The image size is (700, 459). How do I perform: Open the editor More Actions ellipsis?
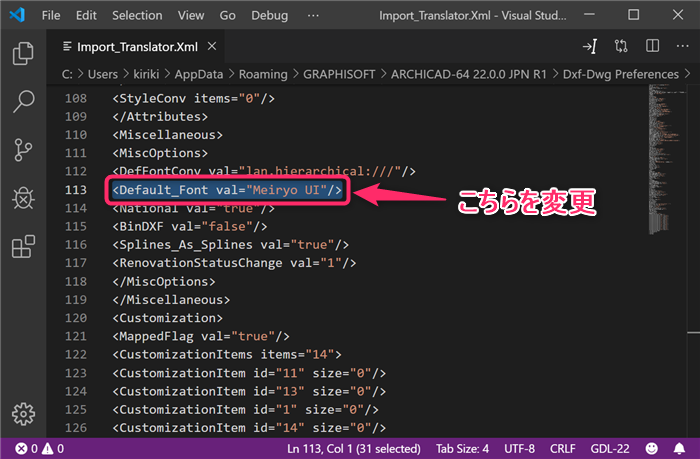683,46
